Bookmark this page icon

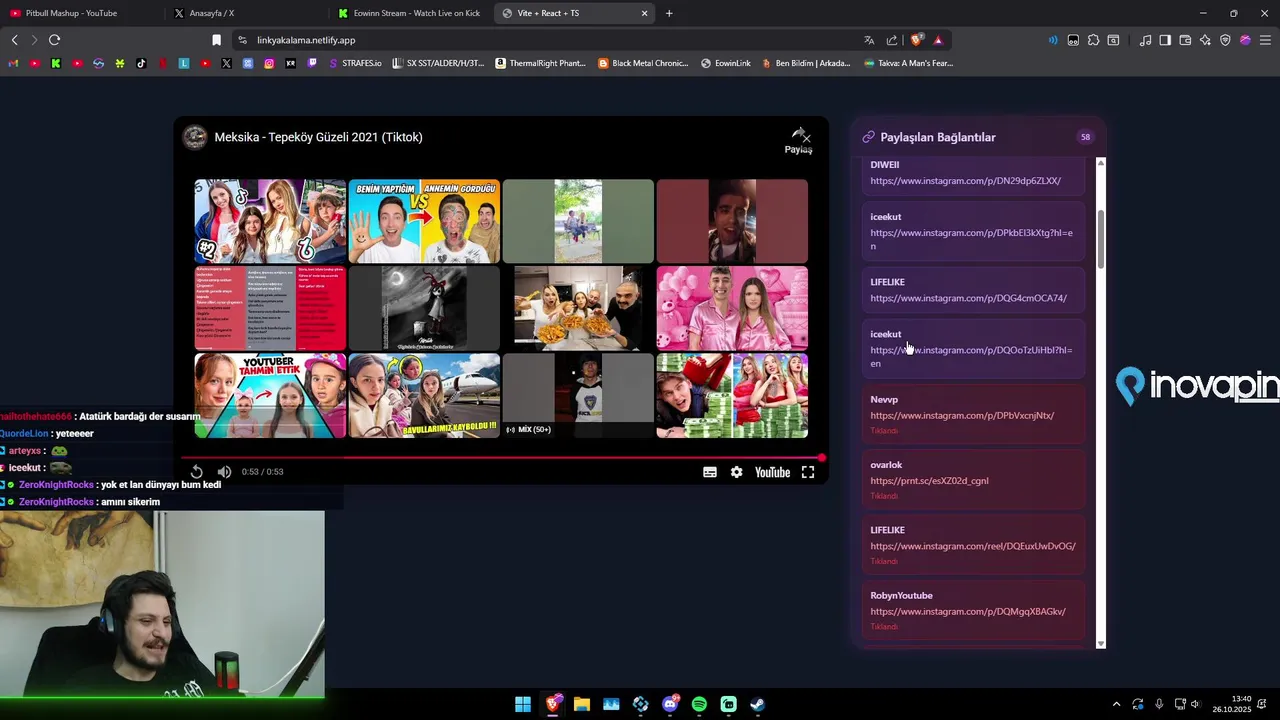(216, 40)
